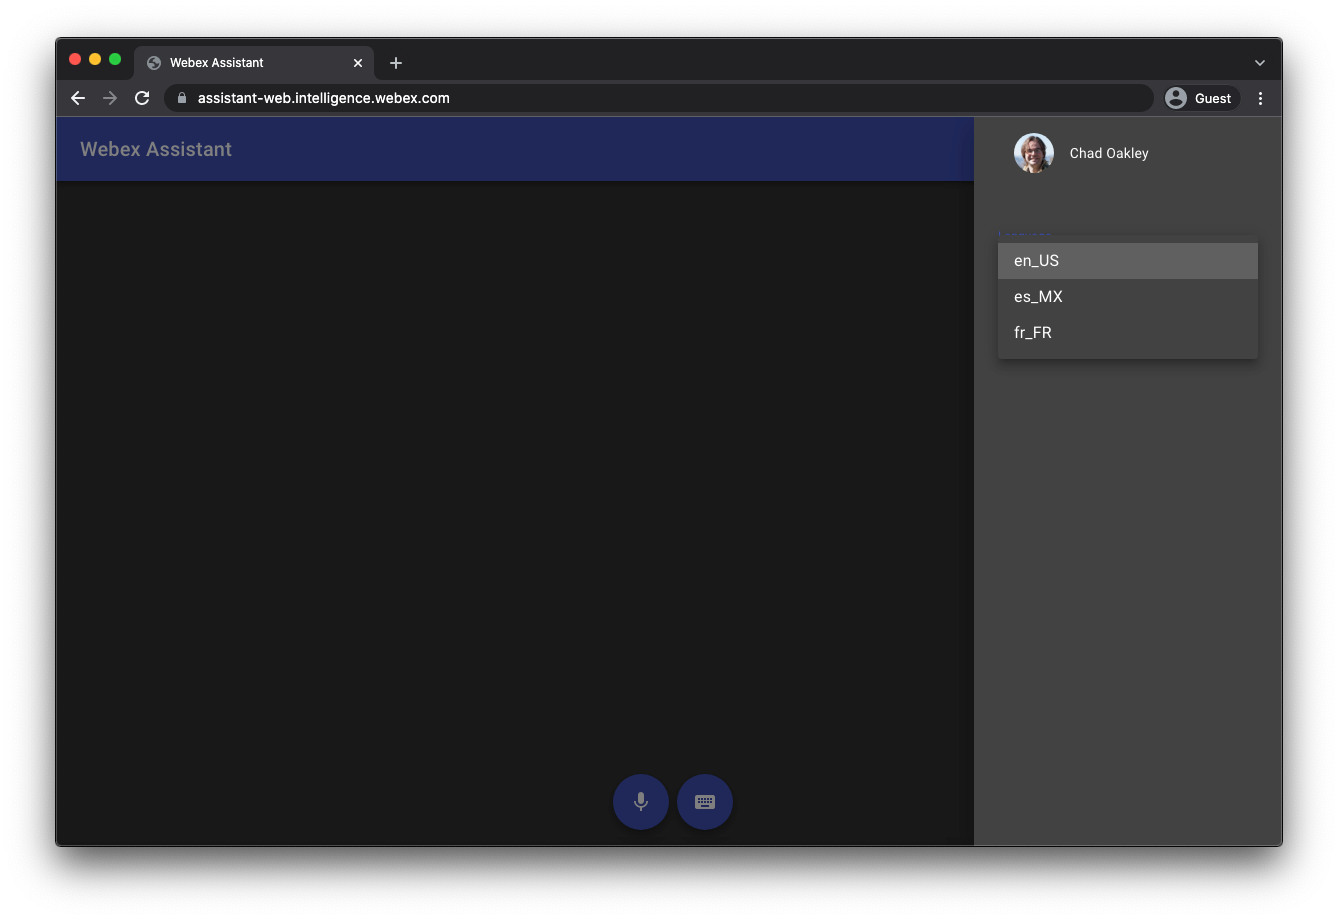Click the Webex Assistant tab favicon
The height and width of the screenshot is (920, 1338).
(154, 63)
